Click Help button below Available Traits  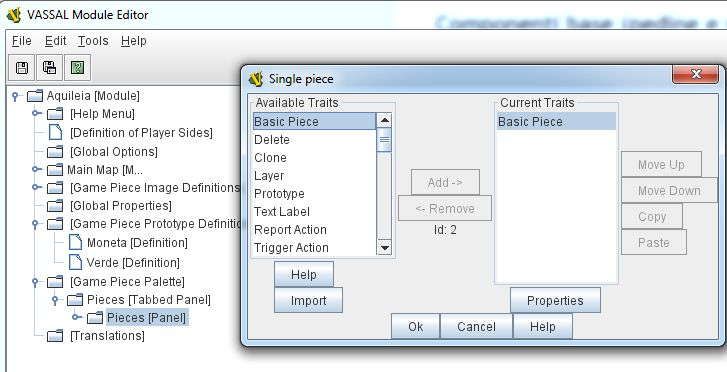304,275
